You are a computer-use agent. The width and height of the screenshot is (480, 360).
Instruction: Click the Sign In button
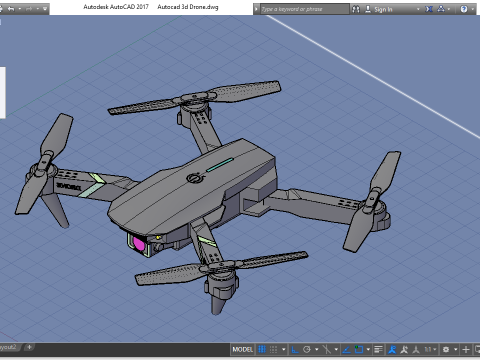pyautogui.click(x=379, y=9)
